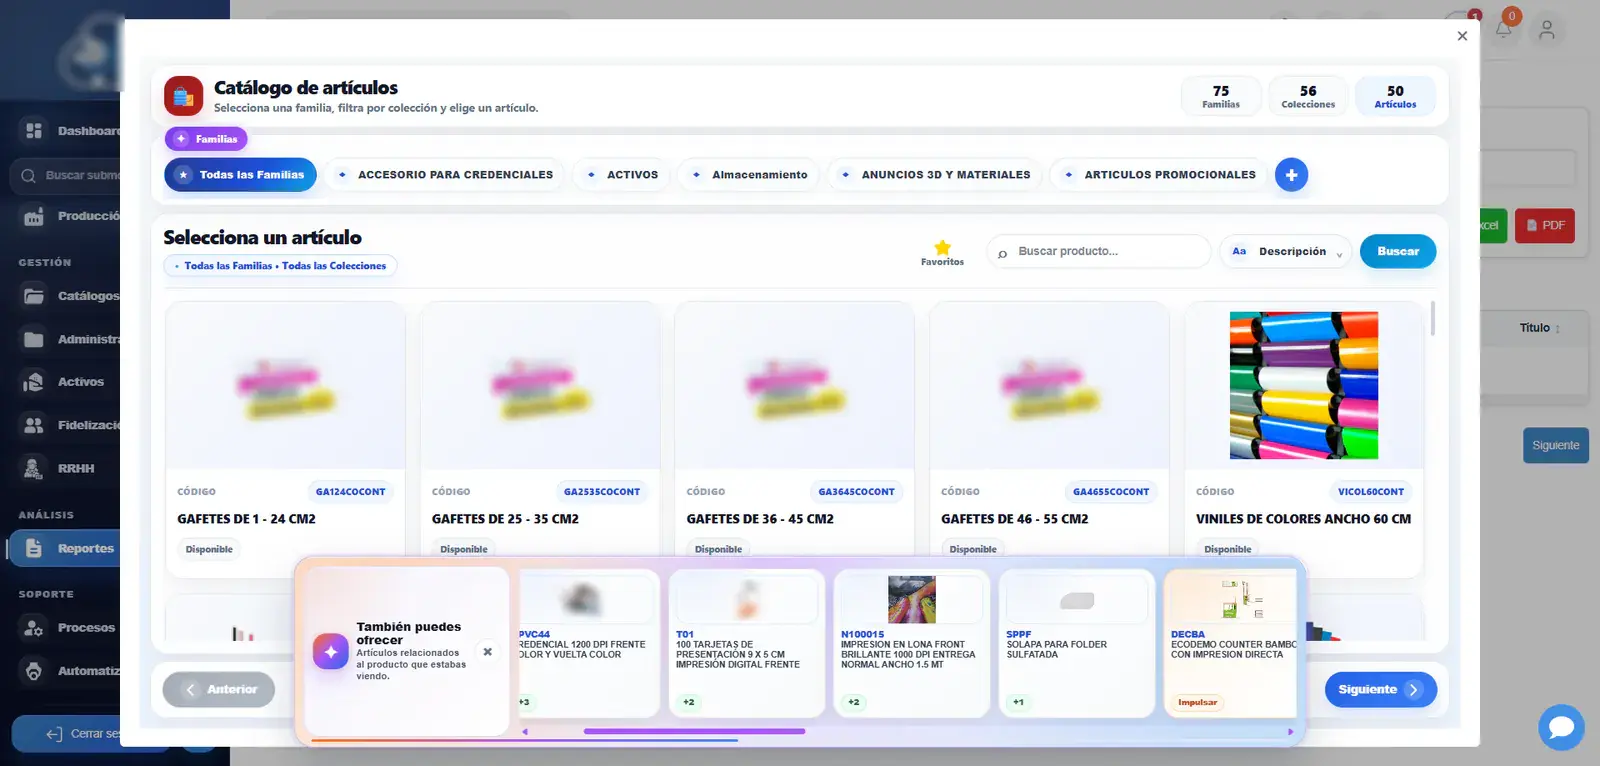Open the chat support bubble
1600x766 pixels.
(1561, 727)
